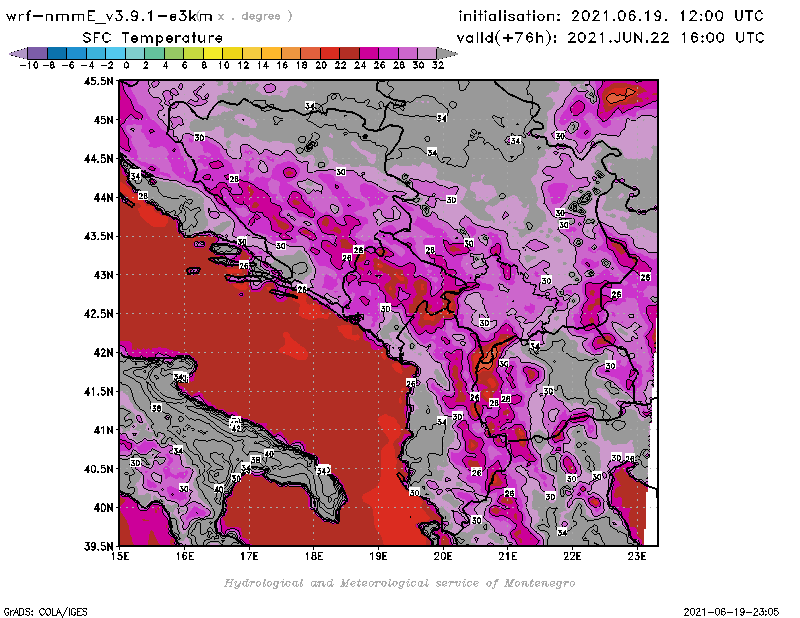This screenshot has height=618, width=800.
Task: Click the 'valid(+76h):' label
Action: (507, 38)
